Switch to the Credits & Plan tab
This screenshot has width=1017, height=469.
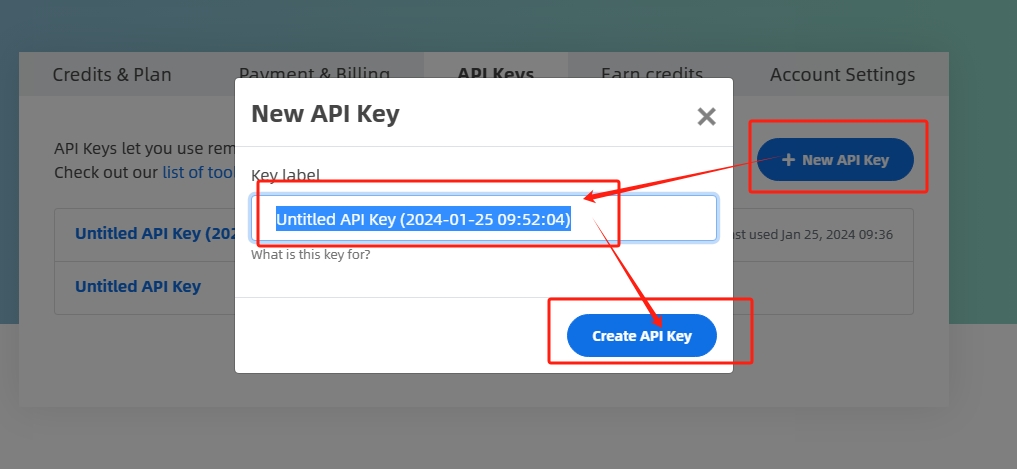(x=112, y=75)
